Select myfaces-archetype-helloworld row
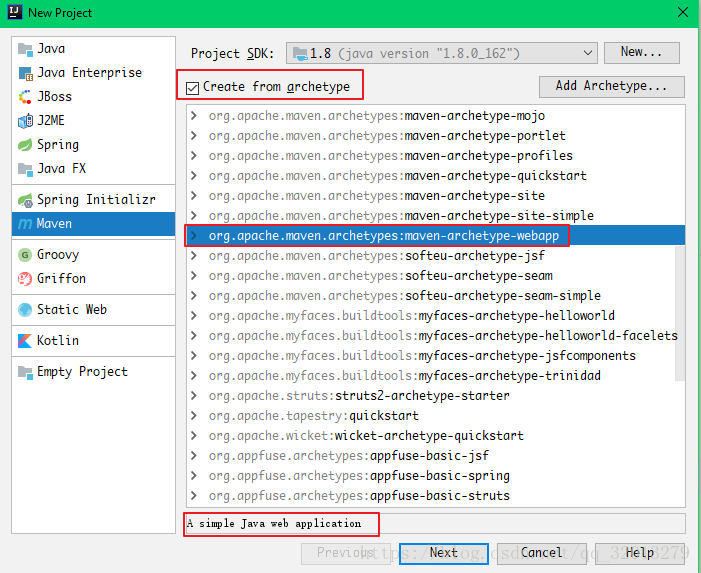Viewport: 701px width, 573px height. (x=435, y=316)
